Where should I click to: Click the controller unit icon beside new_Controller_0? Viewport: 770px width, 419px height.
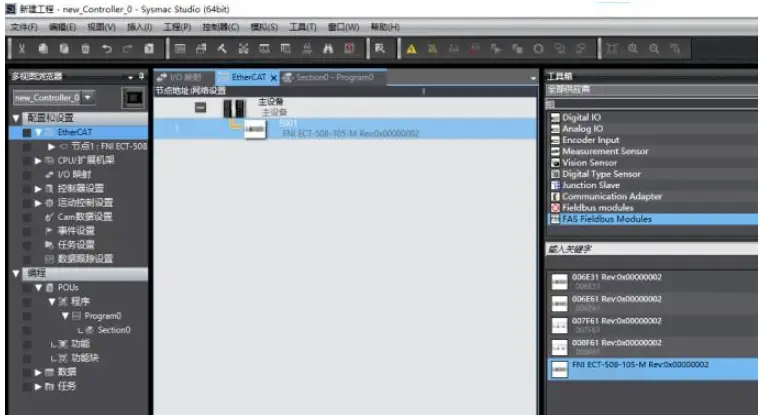point(133,98)
